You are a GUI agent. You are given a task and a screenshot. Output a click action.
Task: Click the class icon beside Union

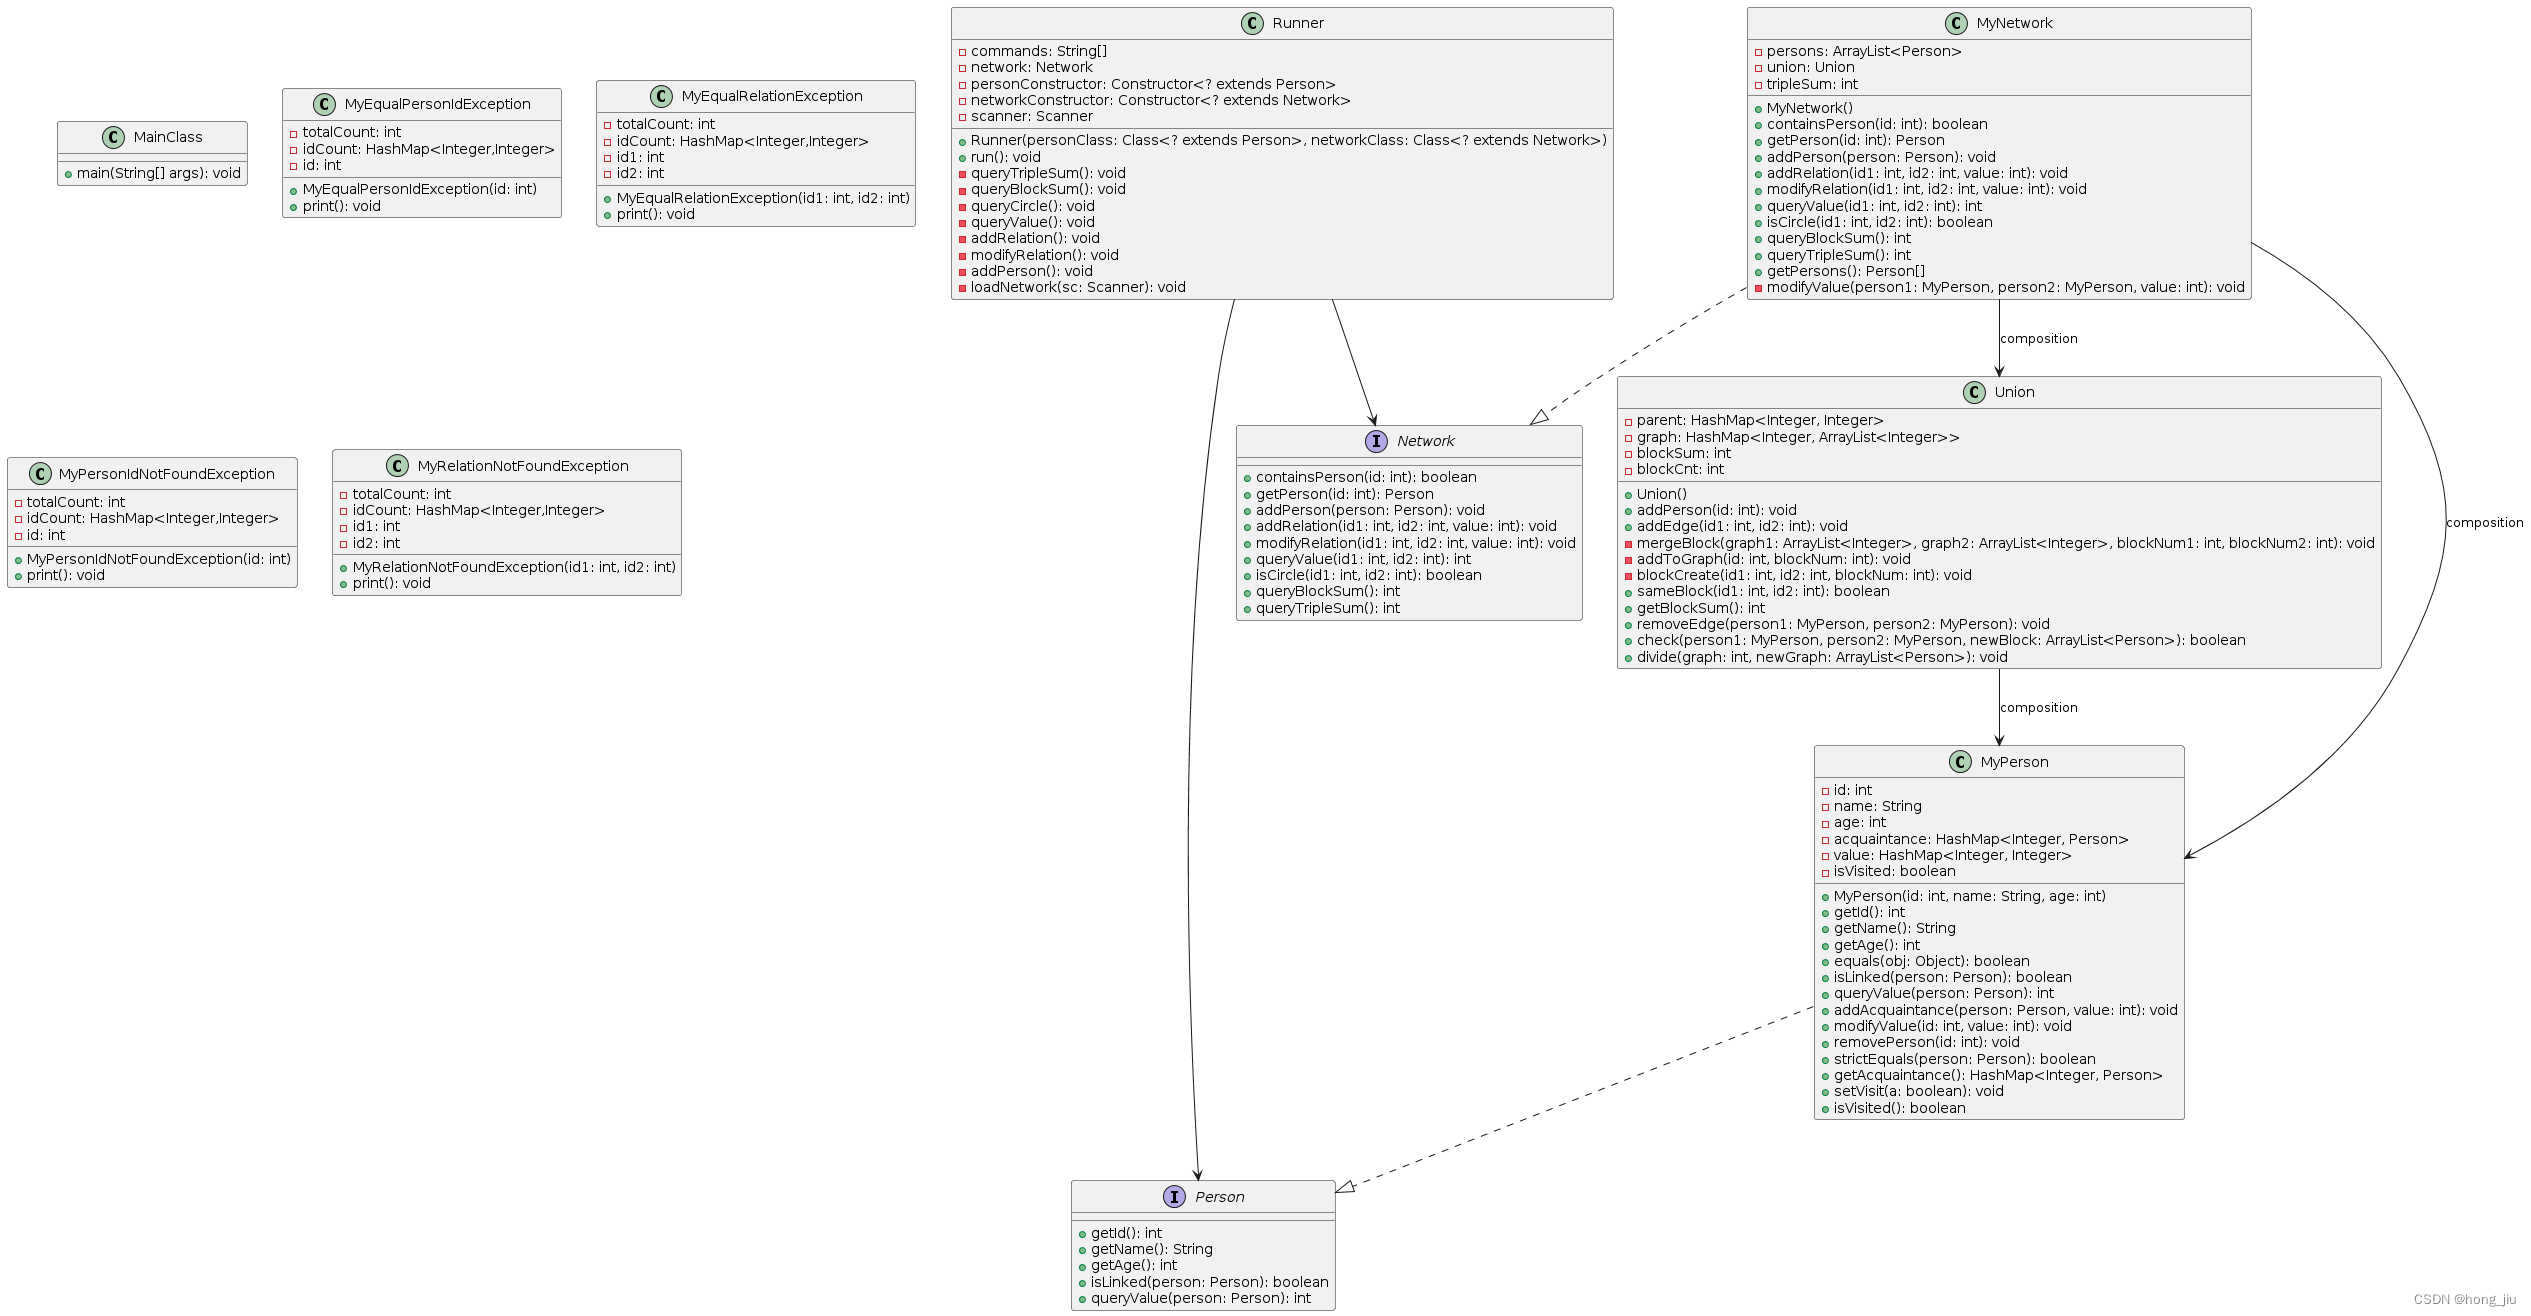coord(1974,392)
